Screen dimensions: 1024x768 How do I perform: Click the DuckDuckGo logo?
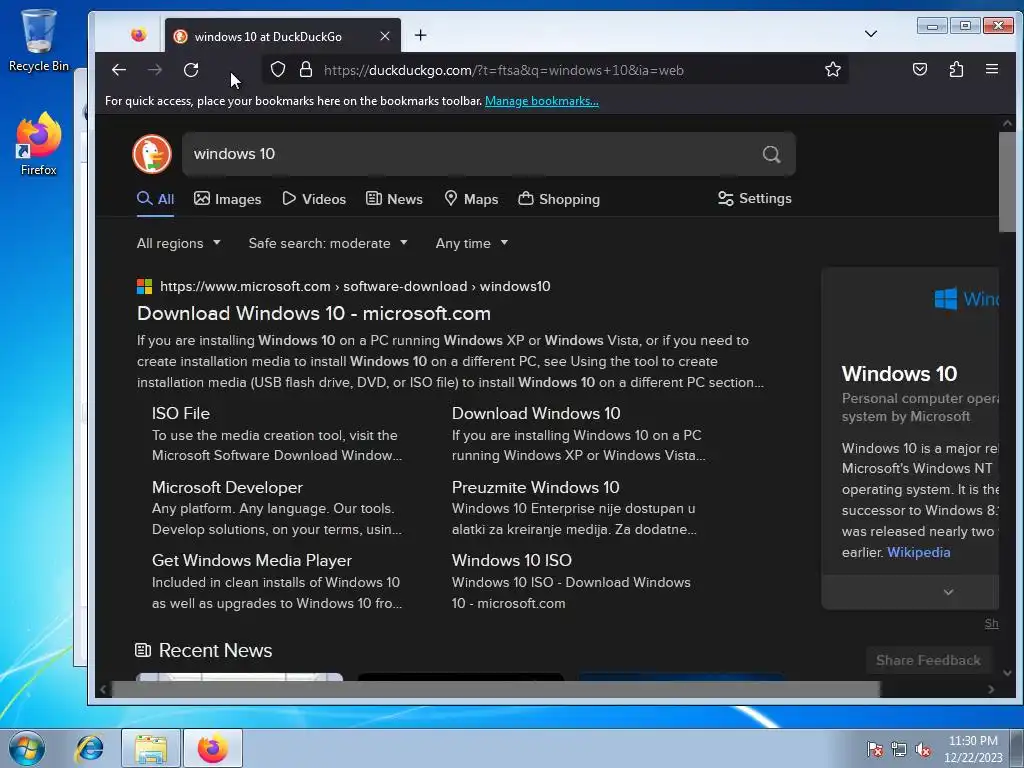pyautogui.click(x=152, y=154)
